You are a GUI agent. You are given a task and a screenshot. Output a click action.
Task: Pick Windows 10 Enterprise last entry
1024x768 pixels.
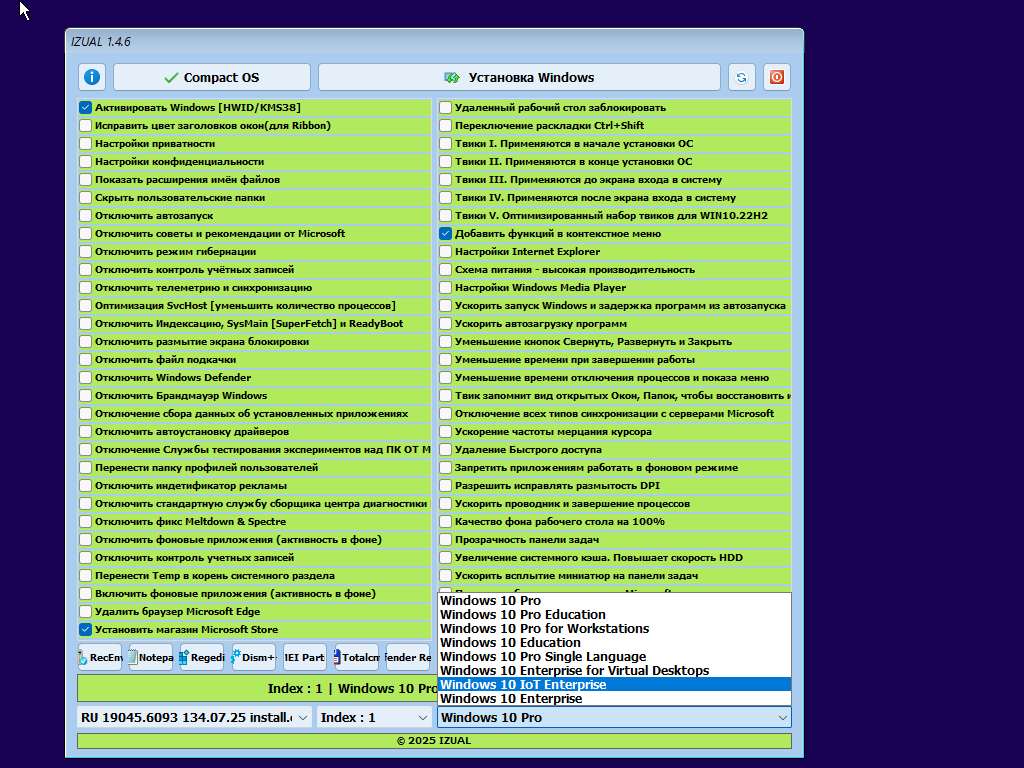point(614,698)
